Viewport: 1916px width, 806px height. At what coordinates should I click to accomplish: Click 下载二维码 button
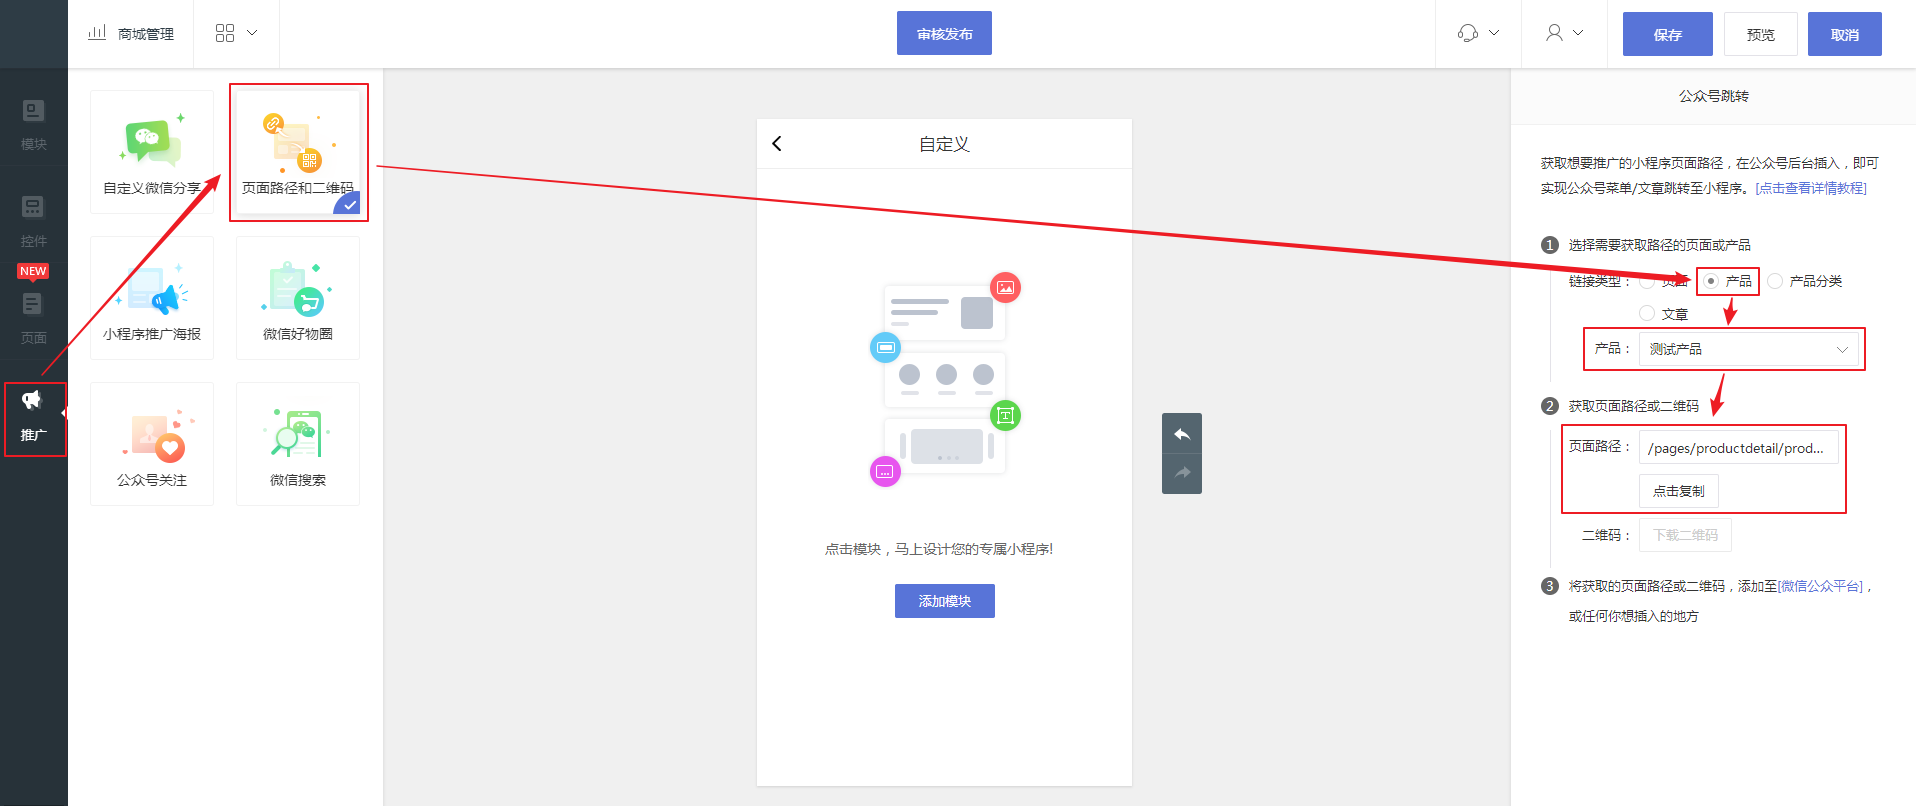coord(1685,535)
